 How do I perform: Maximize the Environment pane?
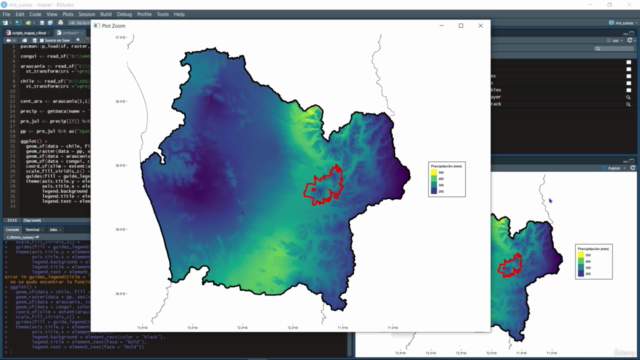632,33
